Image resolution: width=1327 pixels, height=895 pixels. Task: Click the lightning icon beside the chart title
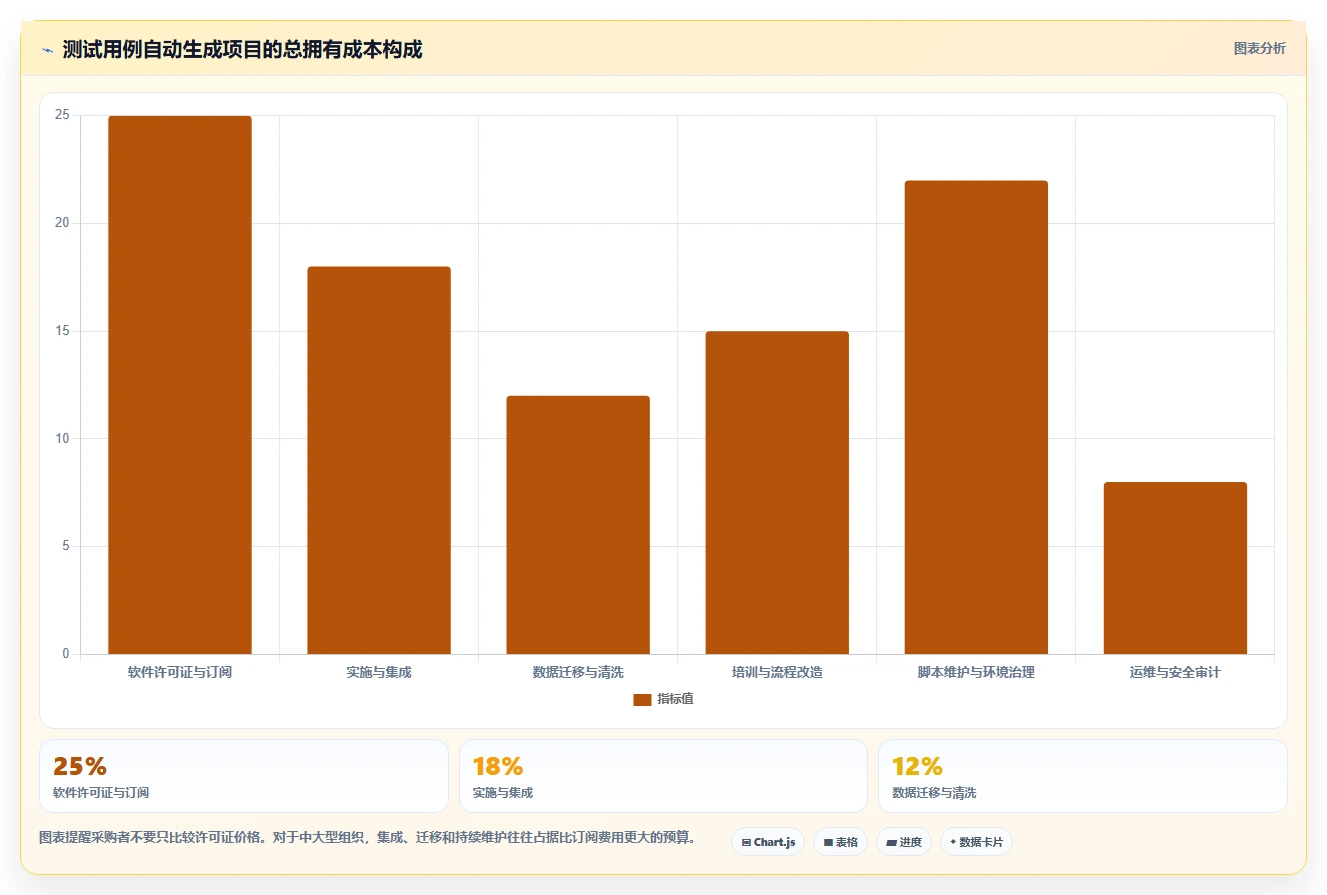[x=47, y=50]
